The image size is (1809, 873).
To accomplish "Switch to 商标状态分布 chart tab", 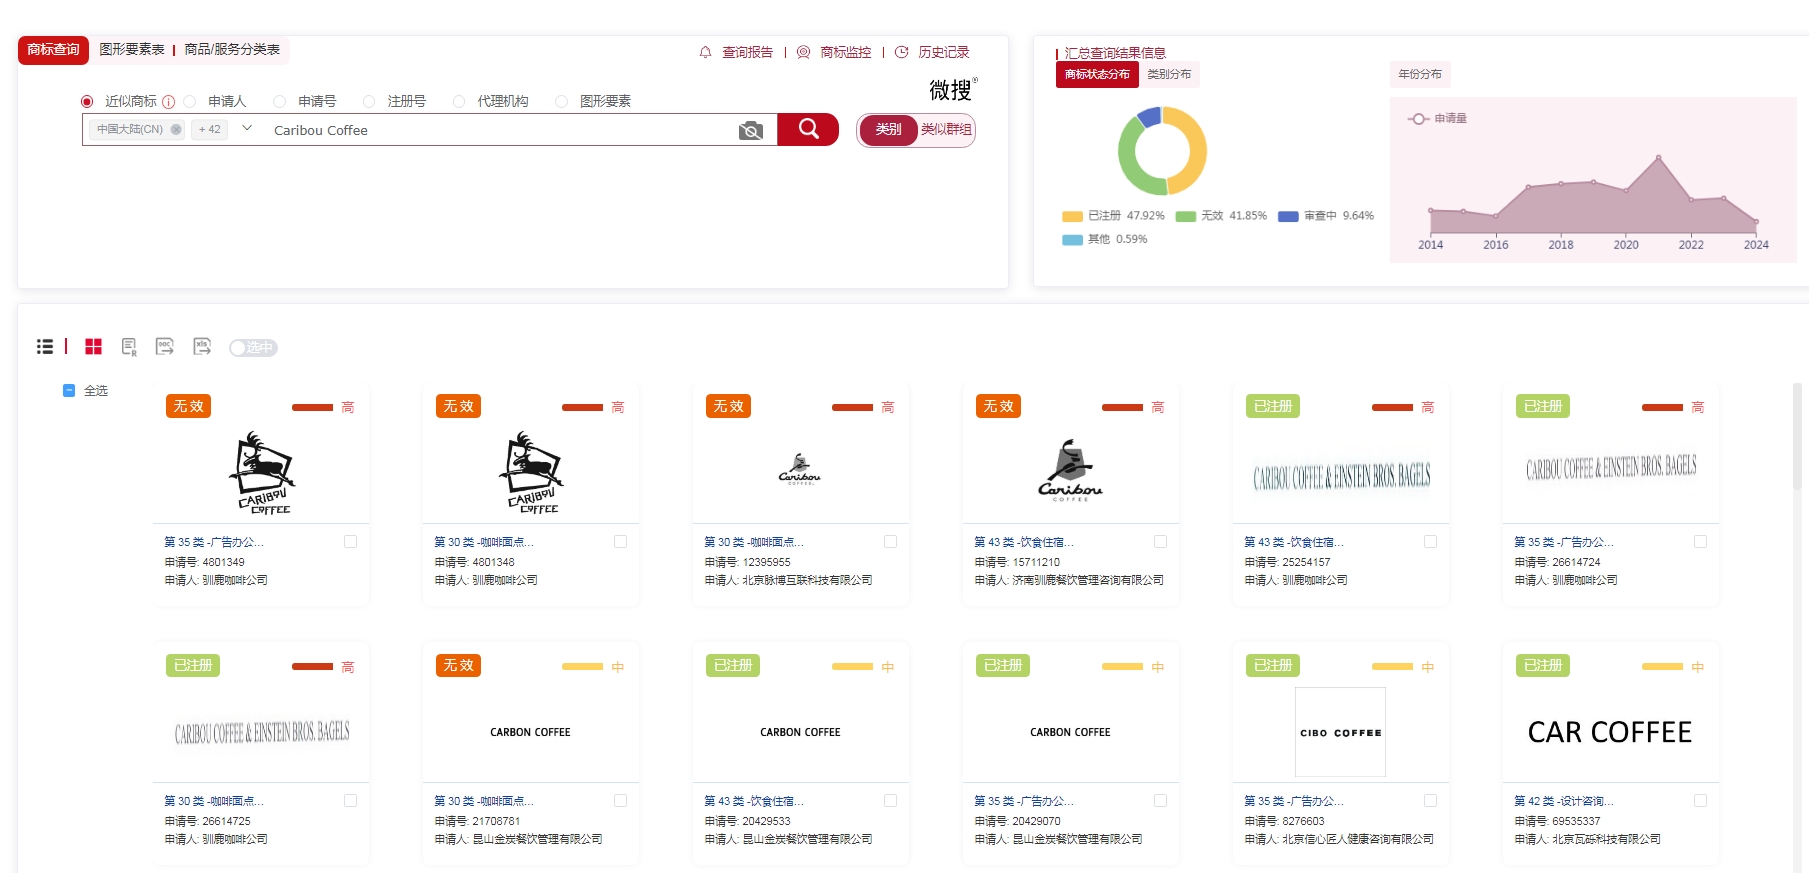I will 1097,75.
